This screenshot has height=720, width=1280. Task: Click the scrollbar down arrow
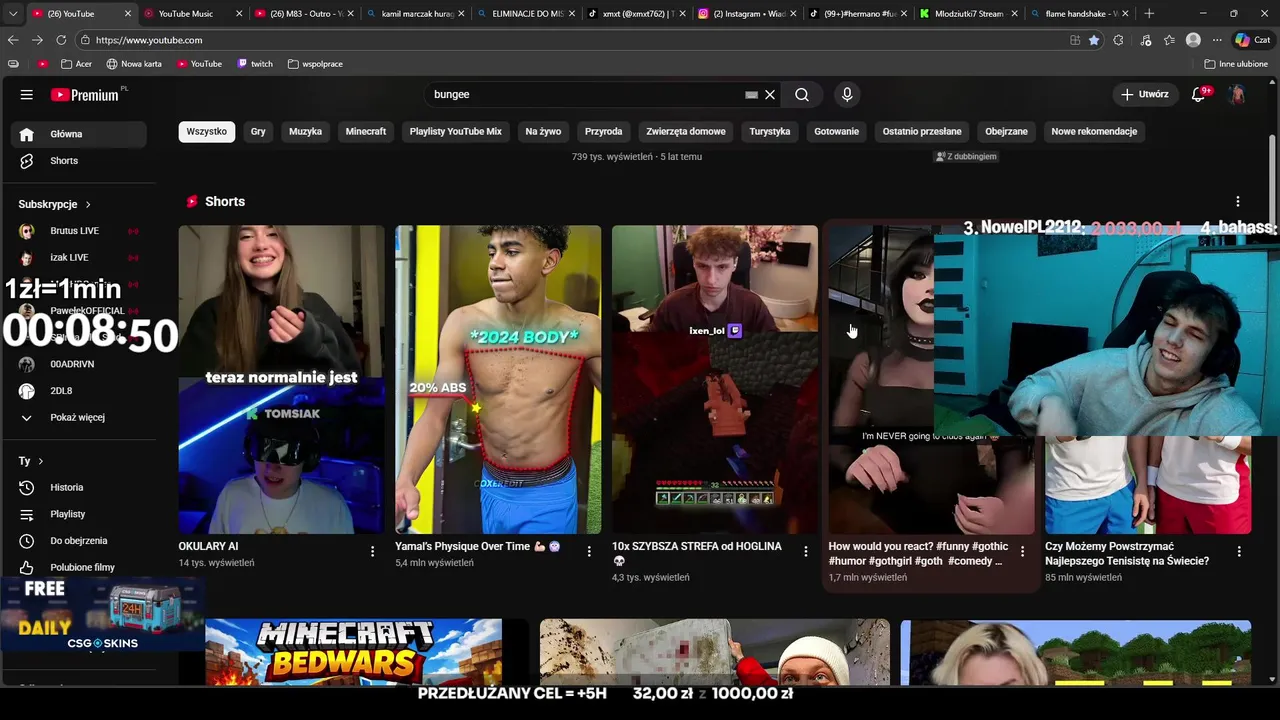point(1272,680)
